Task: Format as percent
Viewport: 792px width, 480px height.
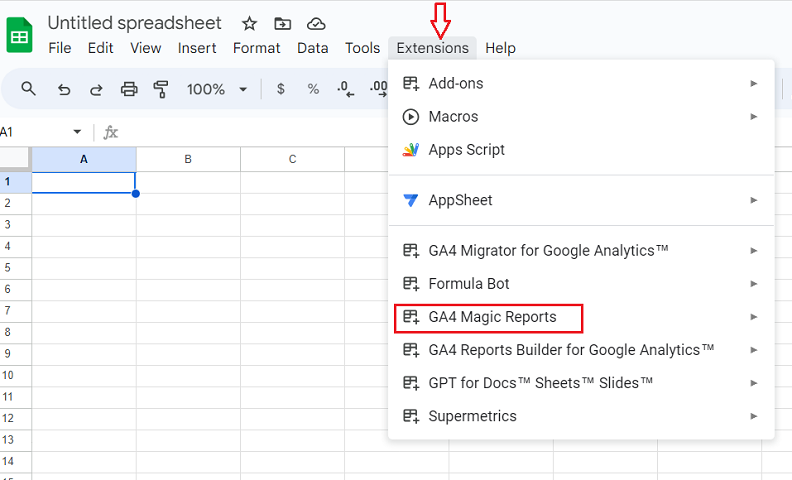Action: pos(313,89)
